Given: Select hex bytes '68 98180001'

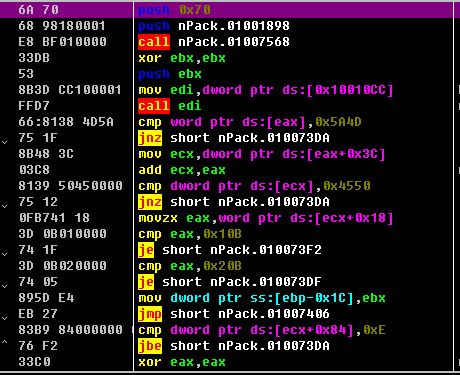Looking at the screenshot, I should click(62, 26).
